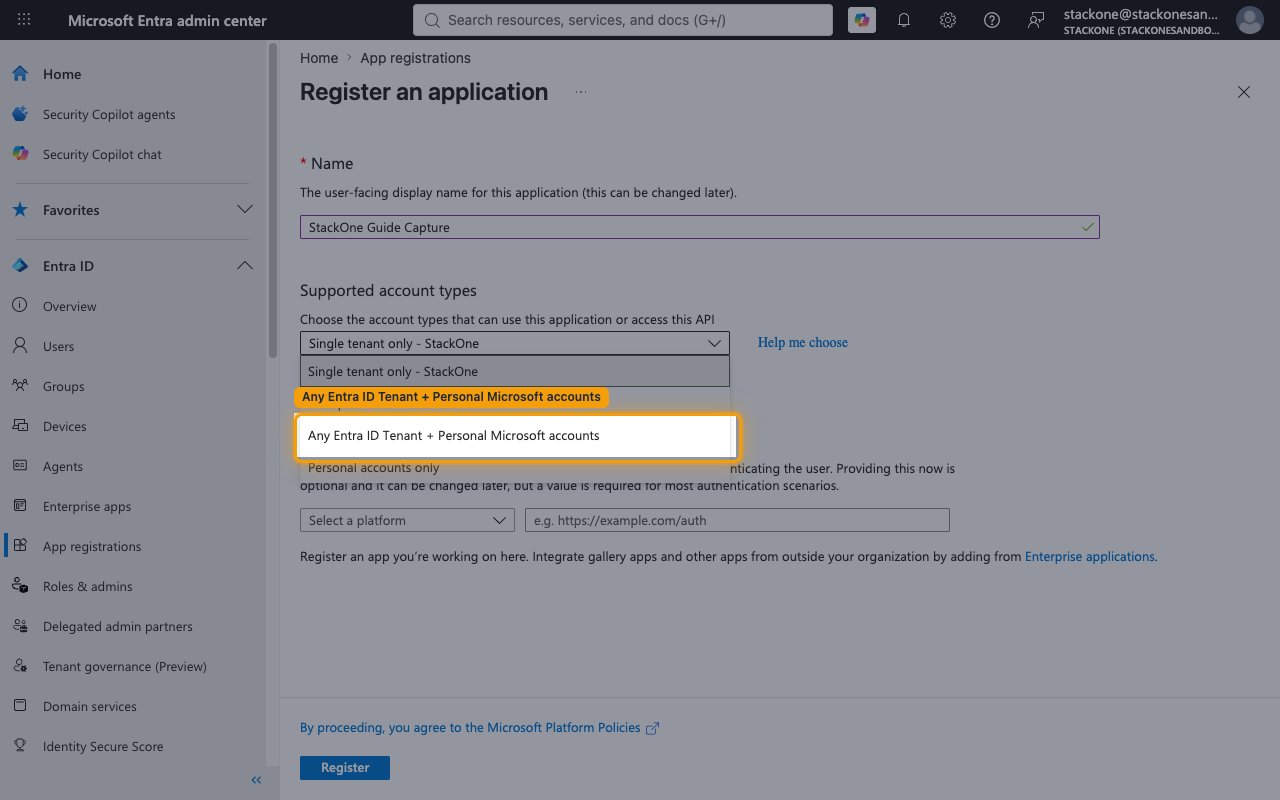Image resolution: width=1280 pixels, height=800 pixels.
Task: Click the Tenant governance icon
Action: 20,666
